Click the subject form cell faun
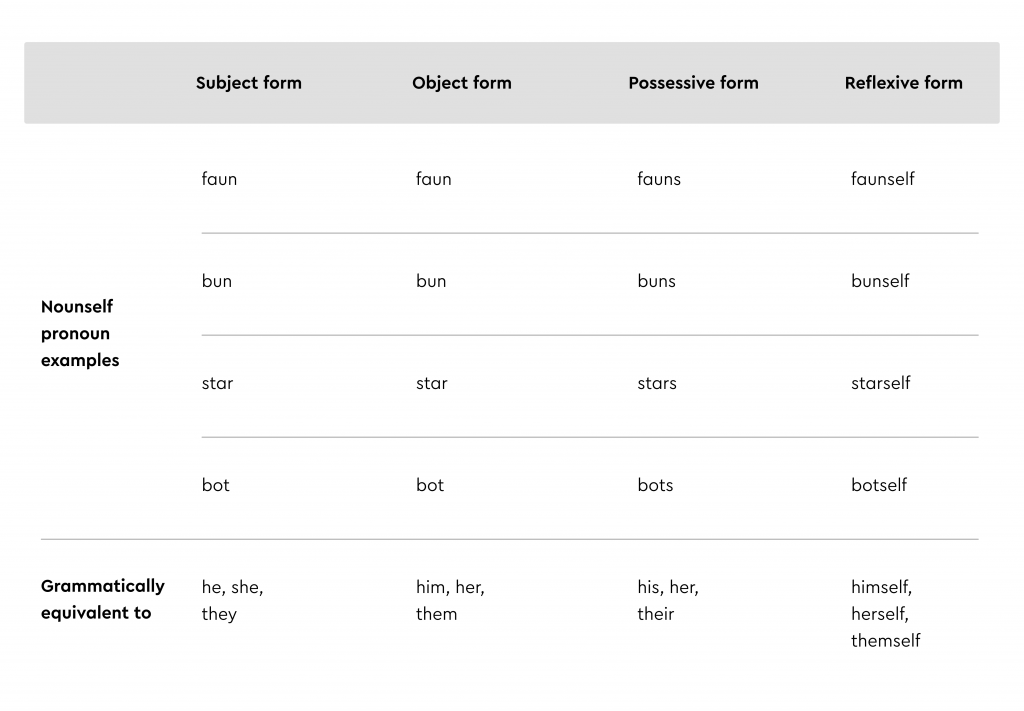The width and height of the screenshot is (1024, 711). tap(219, 179)
